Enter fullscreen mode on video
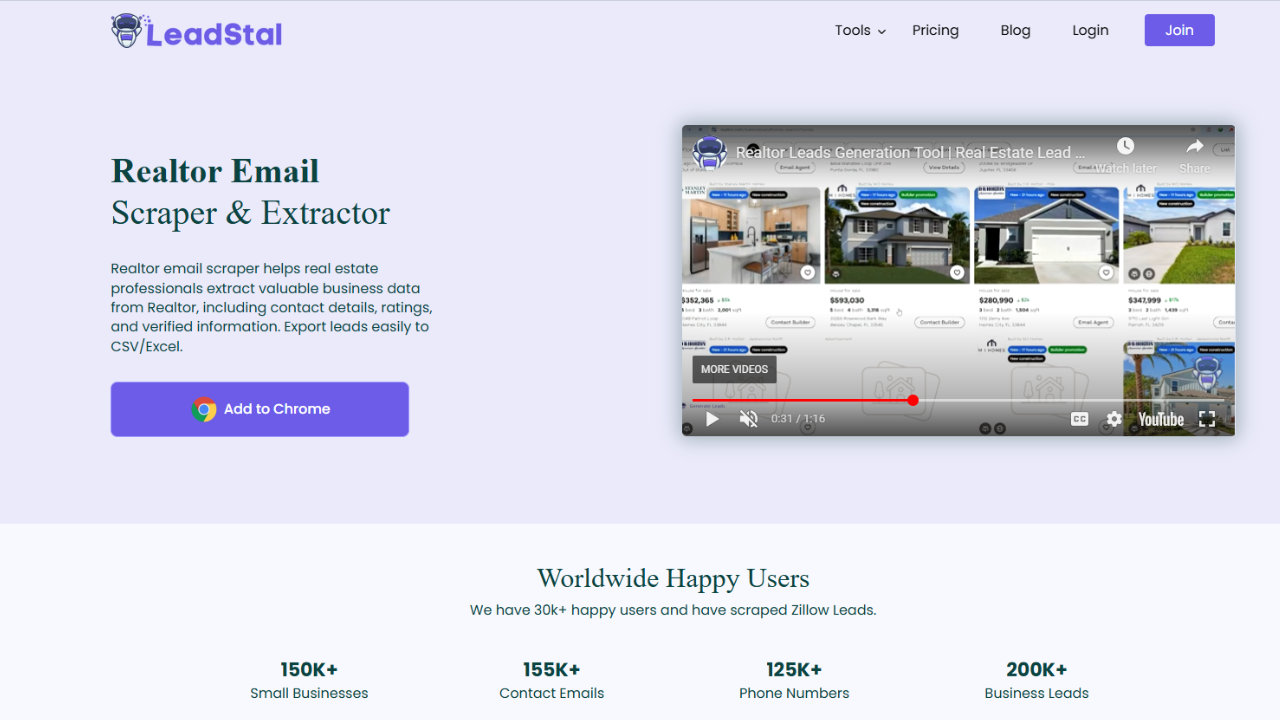Image resolution: width=1280 pixels, height=720 pixels. tap(1207, 419)
